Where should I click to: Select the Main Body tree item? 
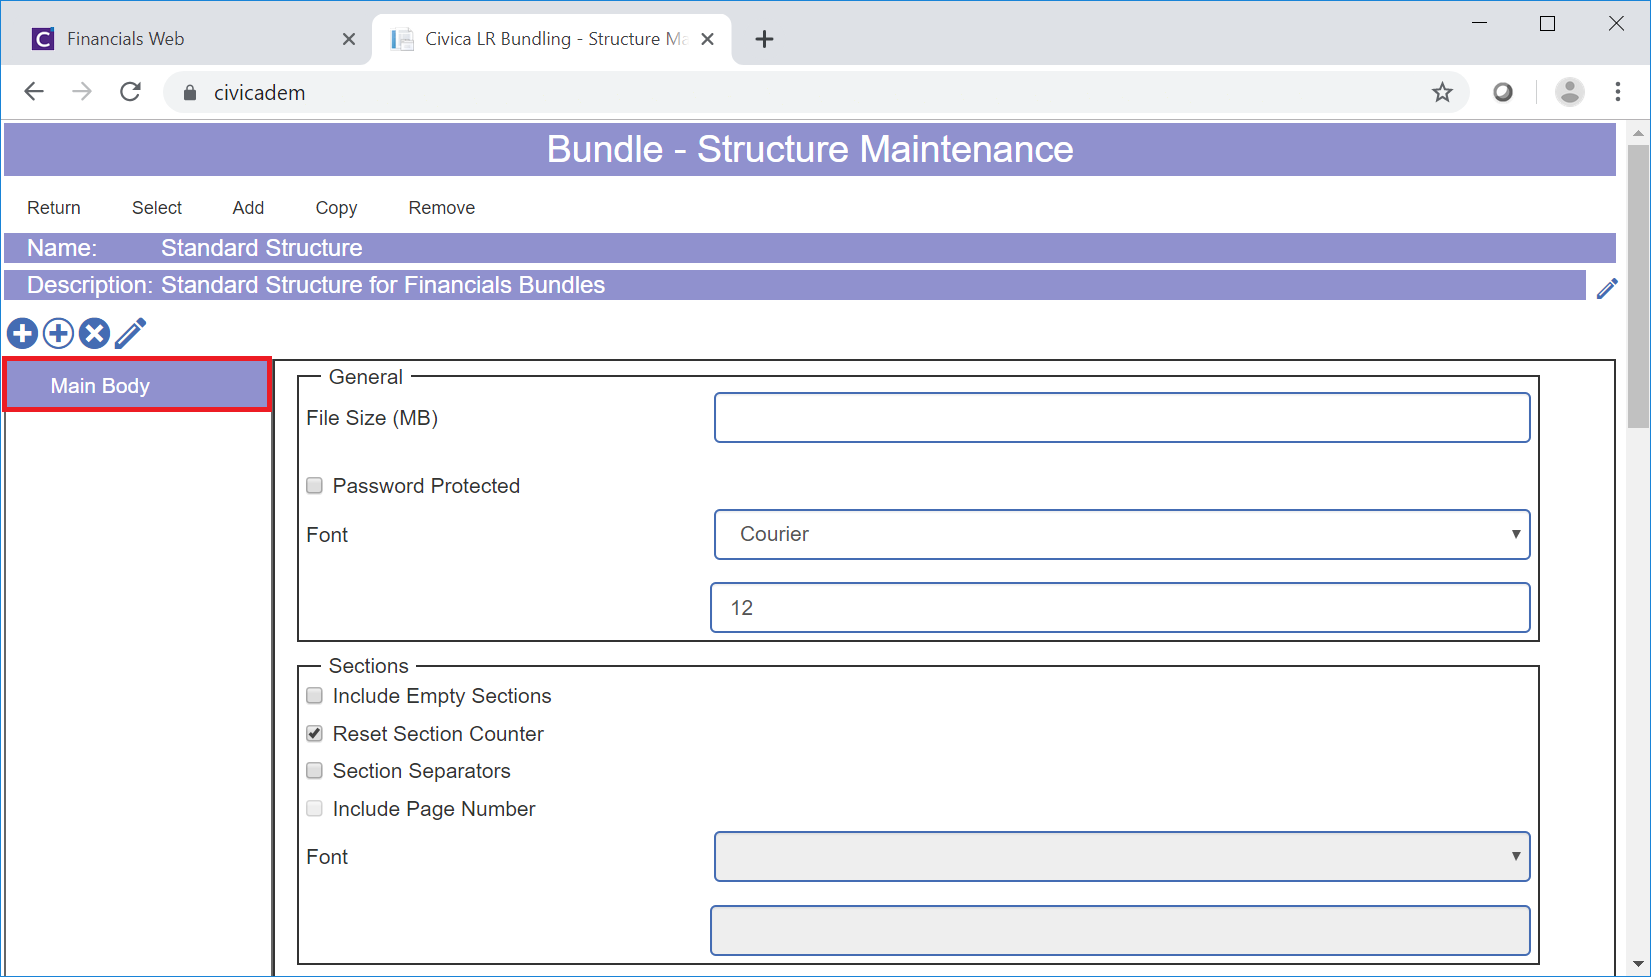pyautogui.click(x=137, y=385)
